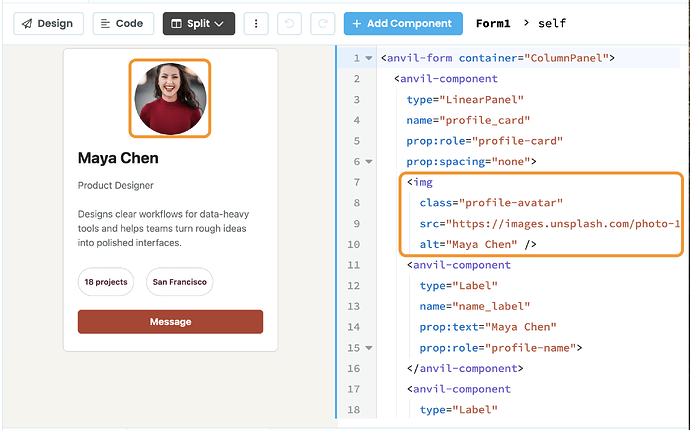Click the paper plane icon in Design button
Viewport: 690px width, 430px height.
27,23
